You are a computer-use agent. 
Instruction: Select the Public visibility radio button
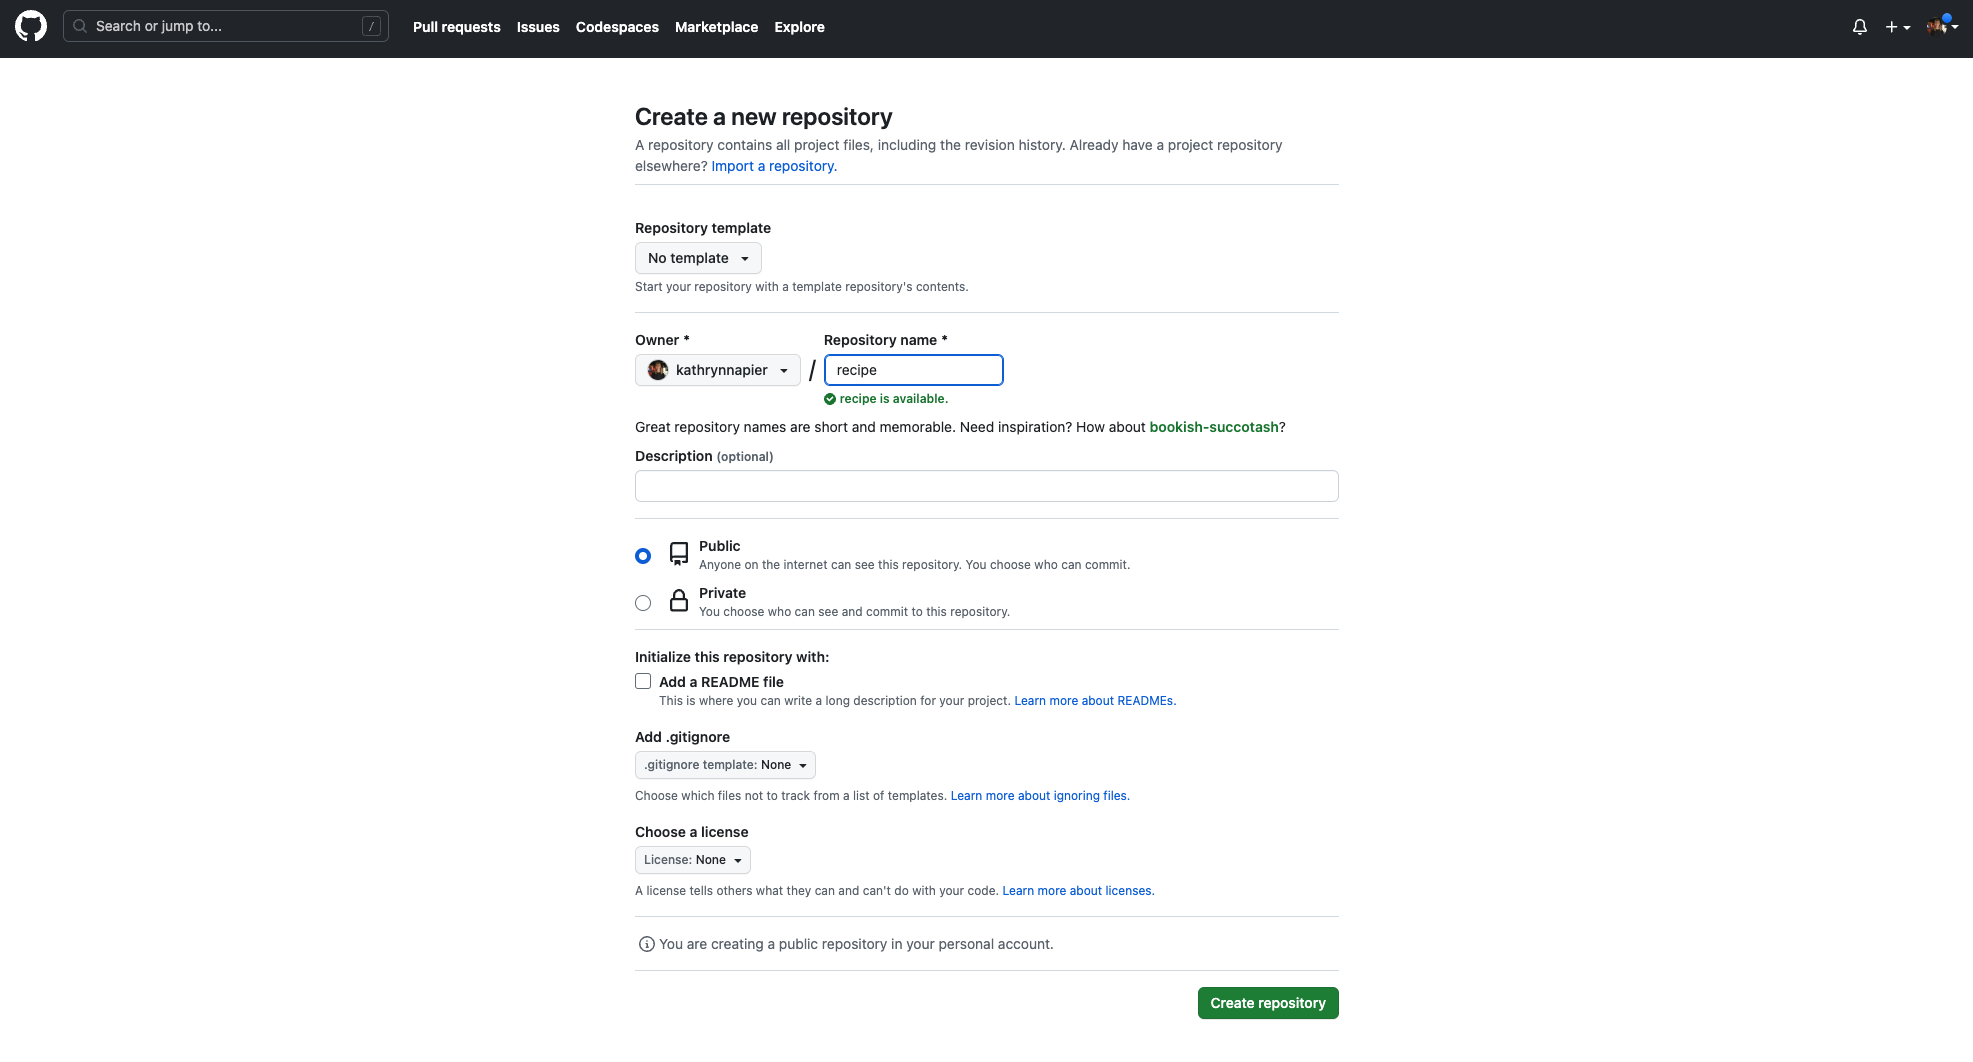tap(643, 556)
